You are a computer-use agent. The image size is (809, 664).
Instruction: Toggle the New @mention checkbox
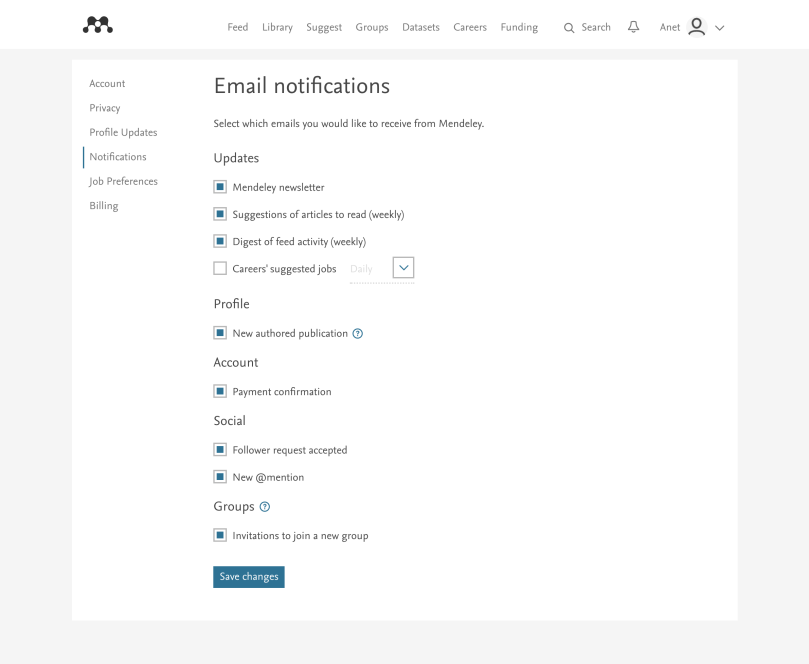[220, 477]
